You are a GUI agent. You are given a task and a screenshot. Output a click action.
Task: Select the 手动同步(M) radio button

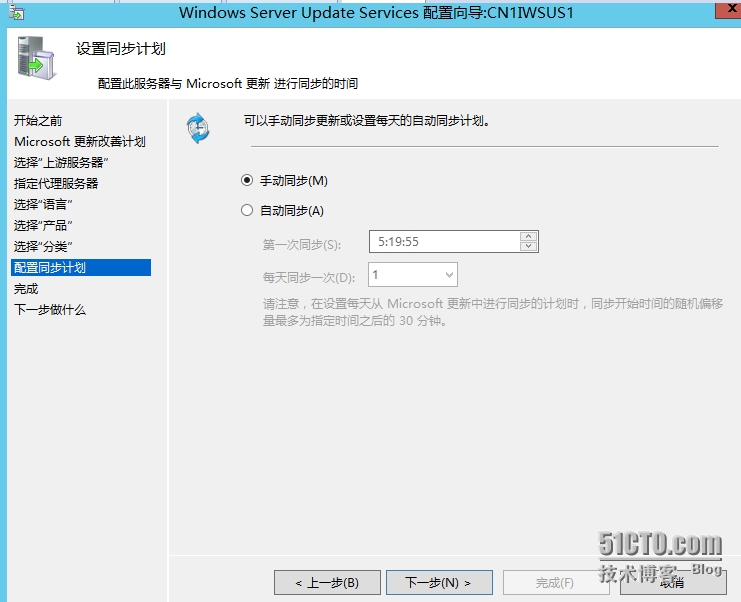click(247, 180)
